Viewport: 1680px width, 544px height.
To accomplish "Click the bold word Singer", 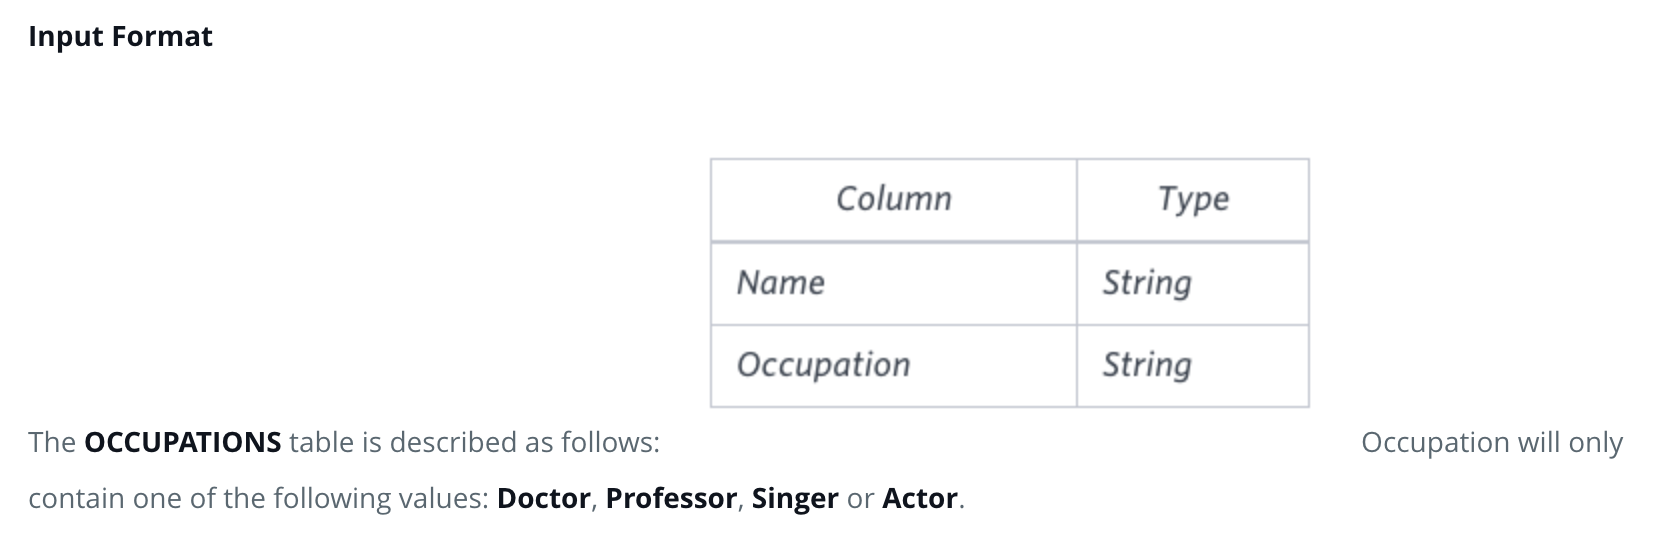I will (x=795, y=498).
